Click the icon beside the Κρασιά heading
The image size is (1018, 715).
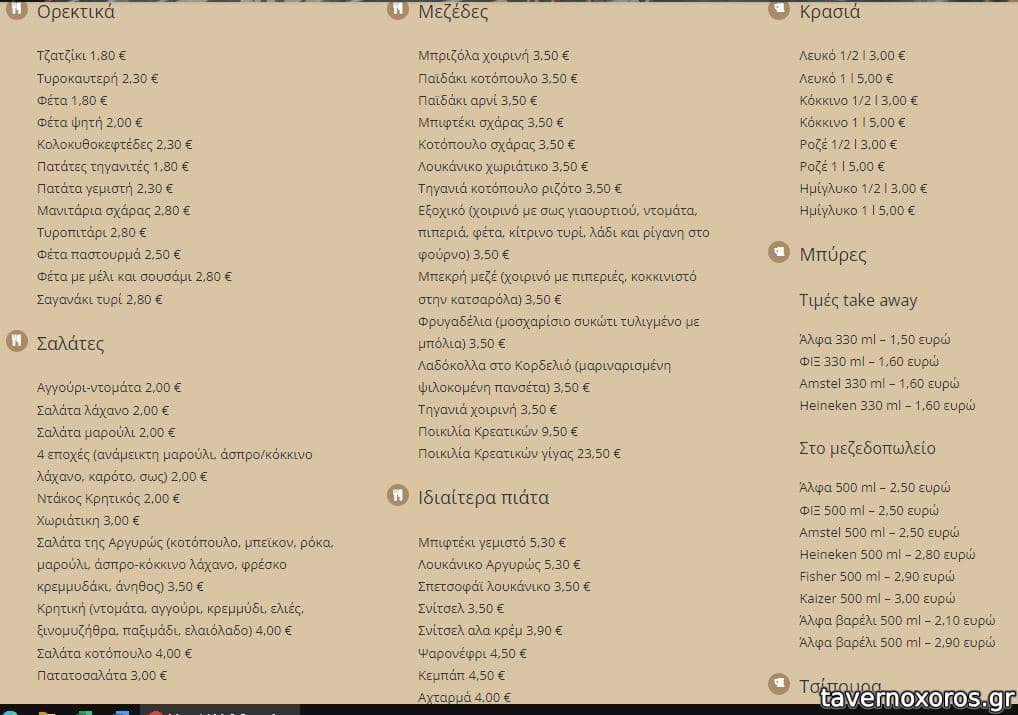tap(778, 9)
